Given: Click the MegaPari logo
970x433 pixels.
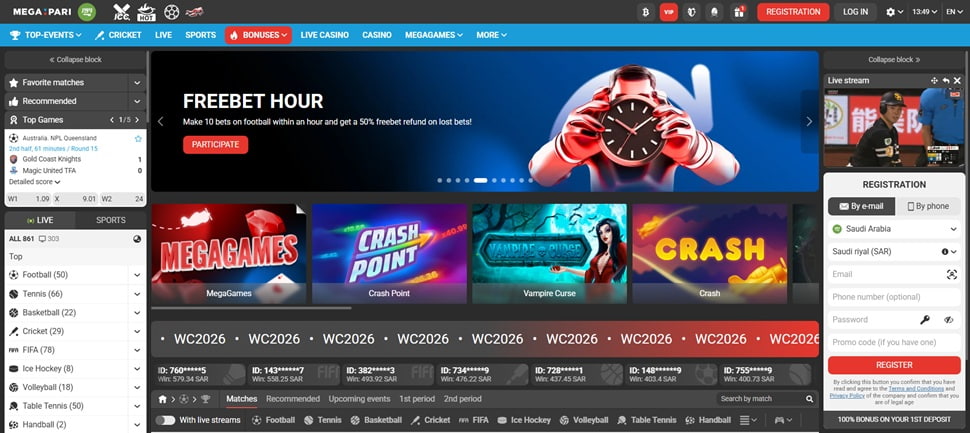Looking at the screenshot, I should pos(41,12).
